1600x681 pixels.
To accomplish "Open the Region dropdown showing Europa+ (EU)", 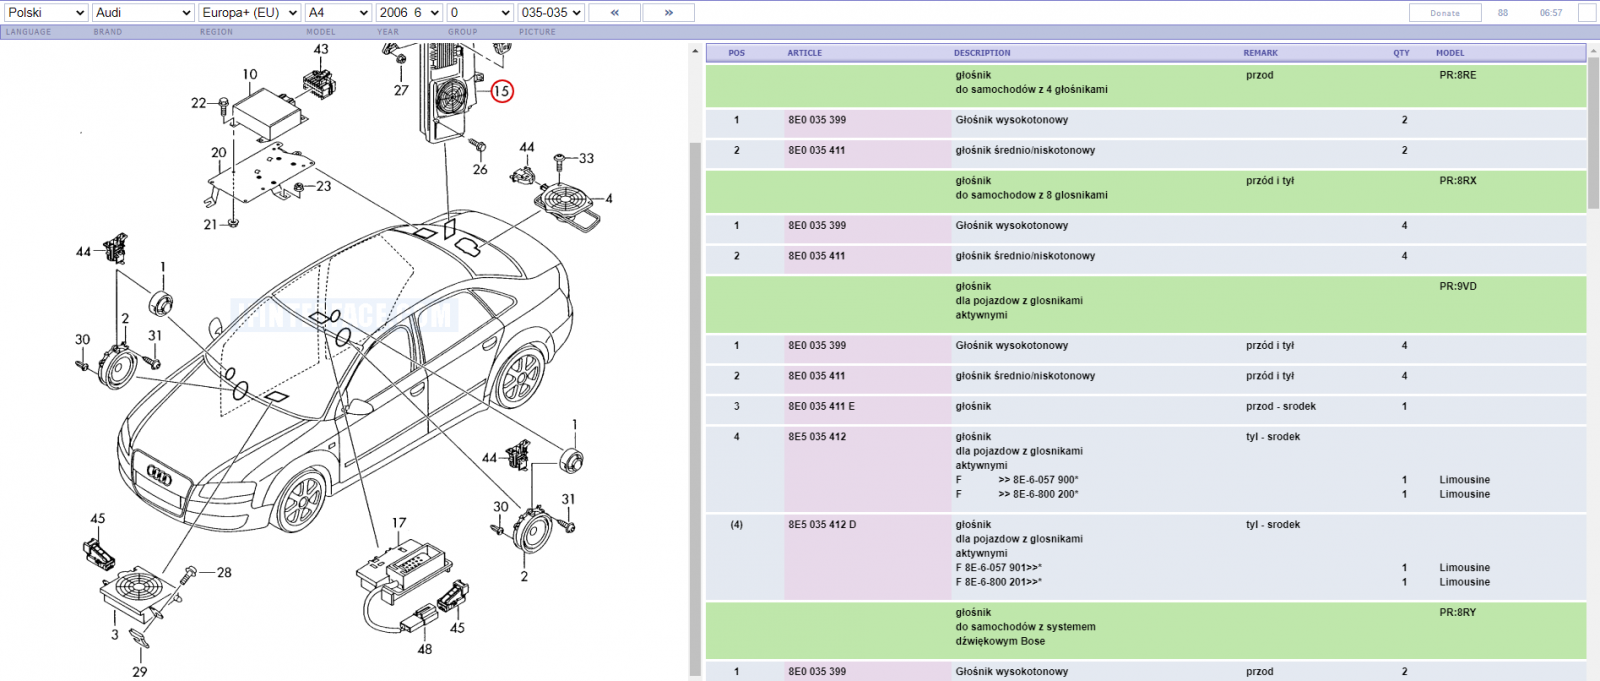I will click(x=250, y=13).
